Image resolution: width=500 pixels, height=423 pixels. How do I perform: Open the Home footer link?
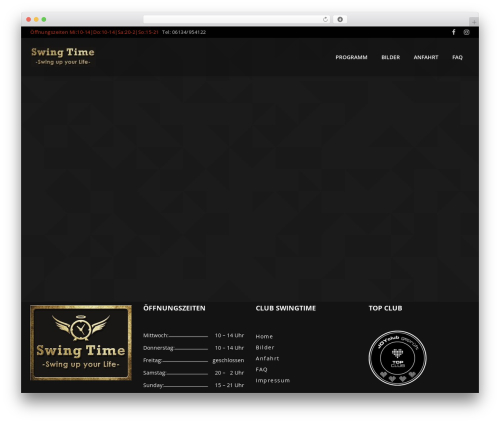264,336
